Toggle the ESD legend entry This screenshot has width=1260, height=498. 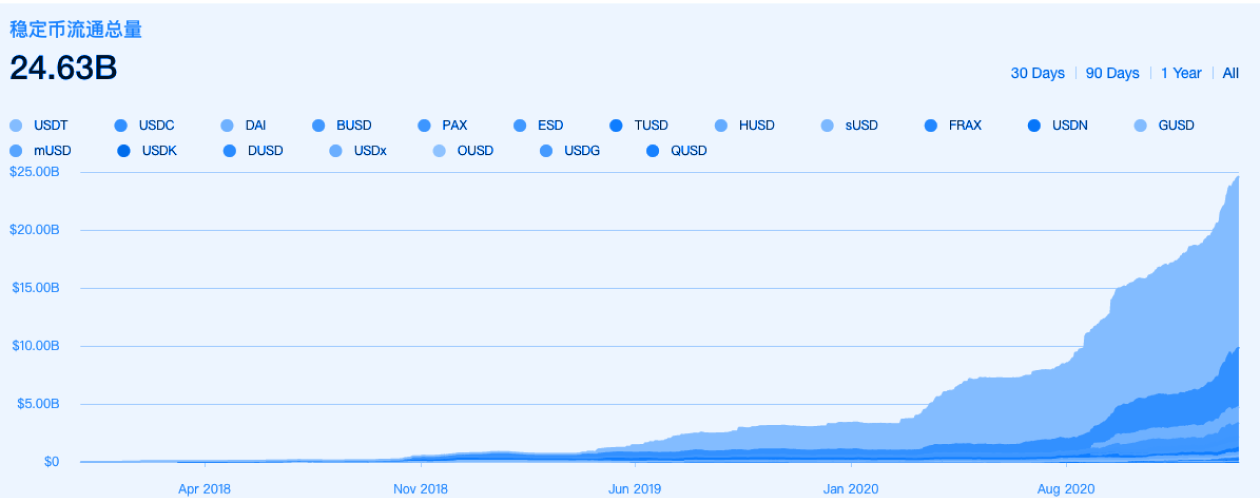coord(520,126)
